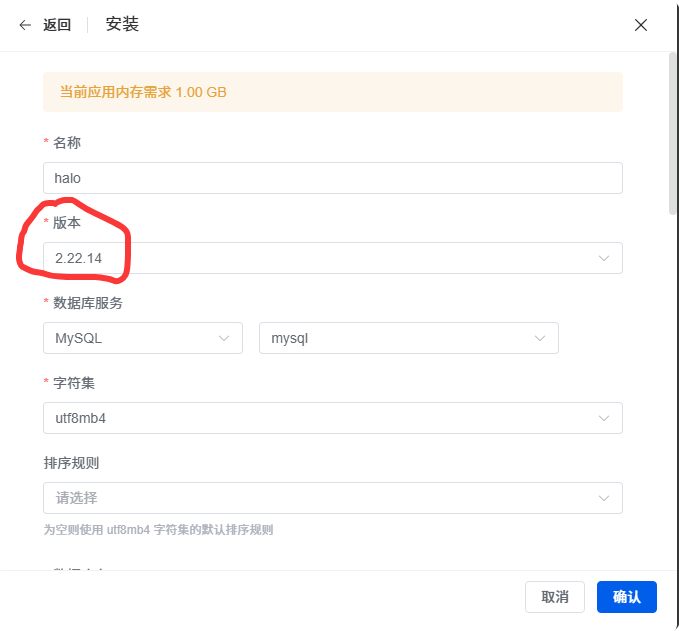This screenshot has height=631, width=679.
Task: Confirm installation with the 确认 button
Action: (x=626, y=597)
